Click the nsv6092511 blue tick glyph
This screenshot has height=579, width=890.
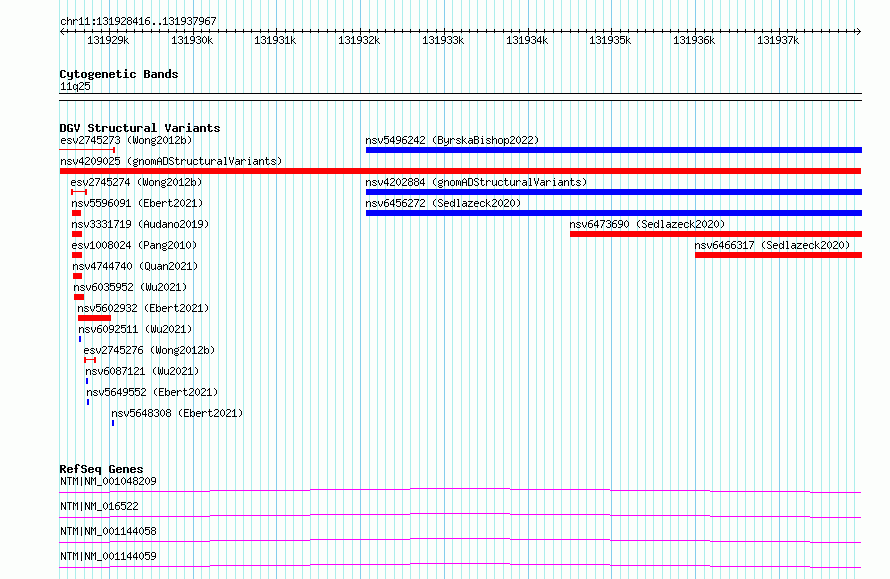point(80,339)
